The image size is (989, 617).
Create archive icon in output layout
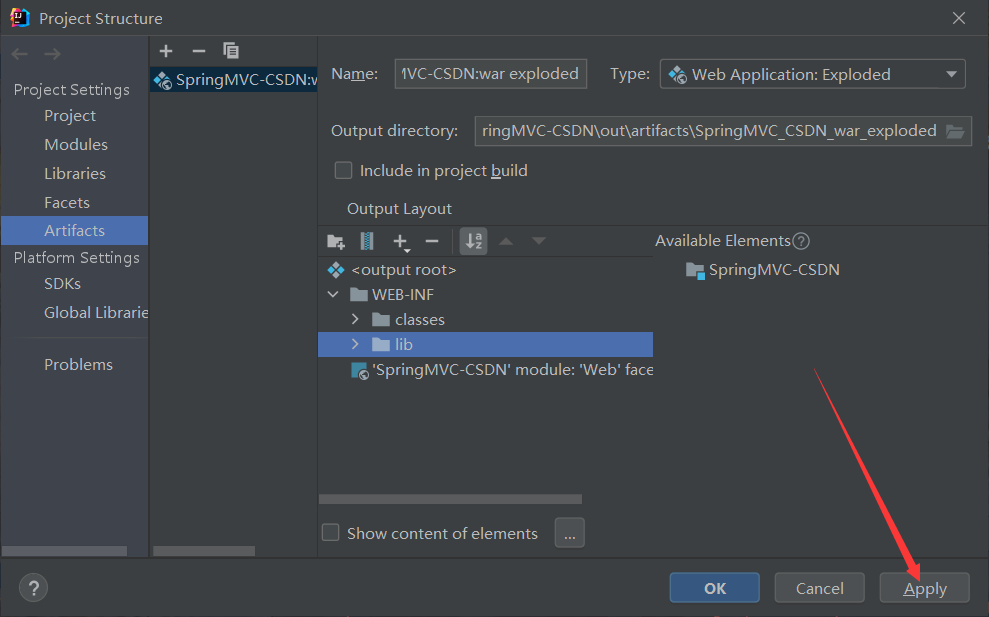click(366, 241)
